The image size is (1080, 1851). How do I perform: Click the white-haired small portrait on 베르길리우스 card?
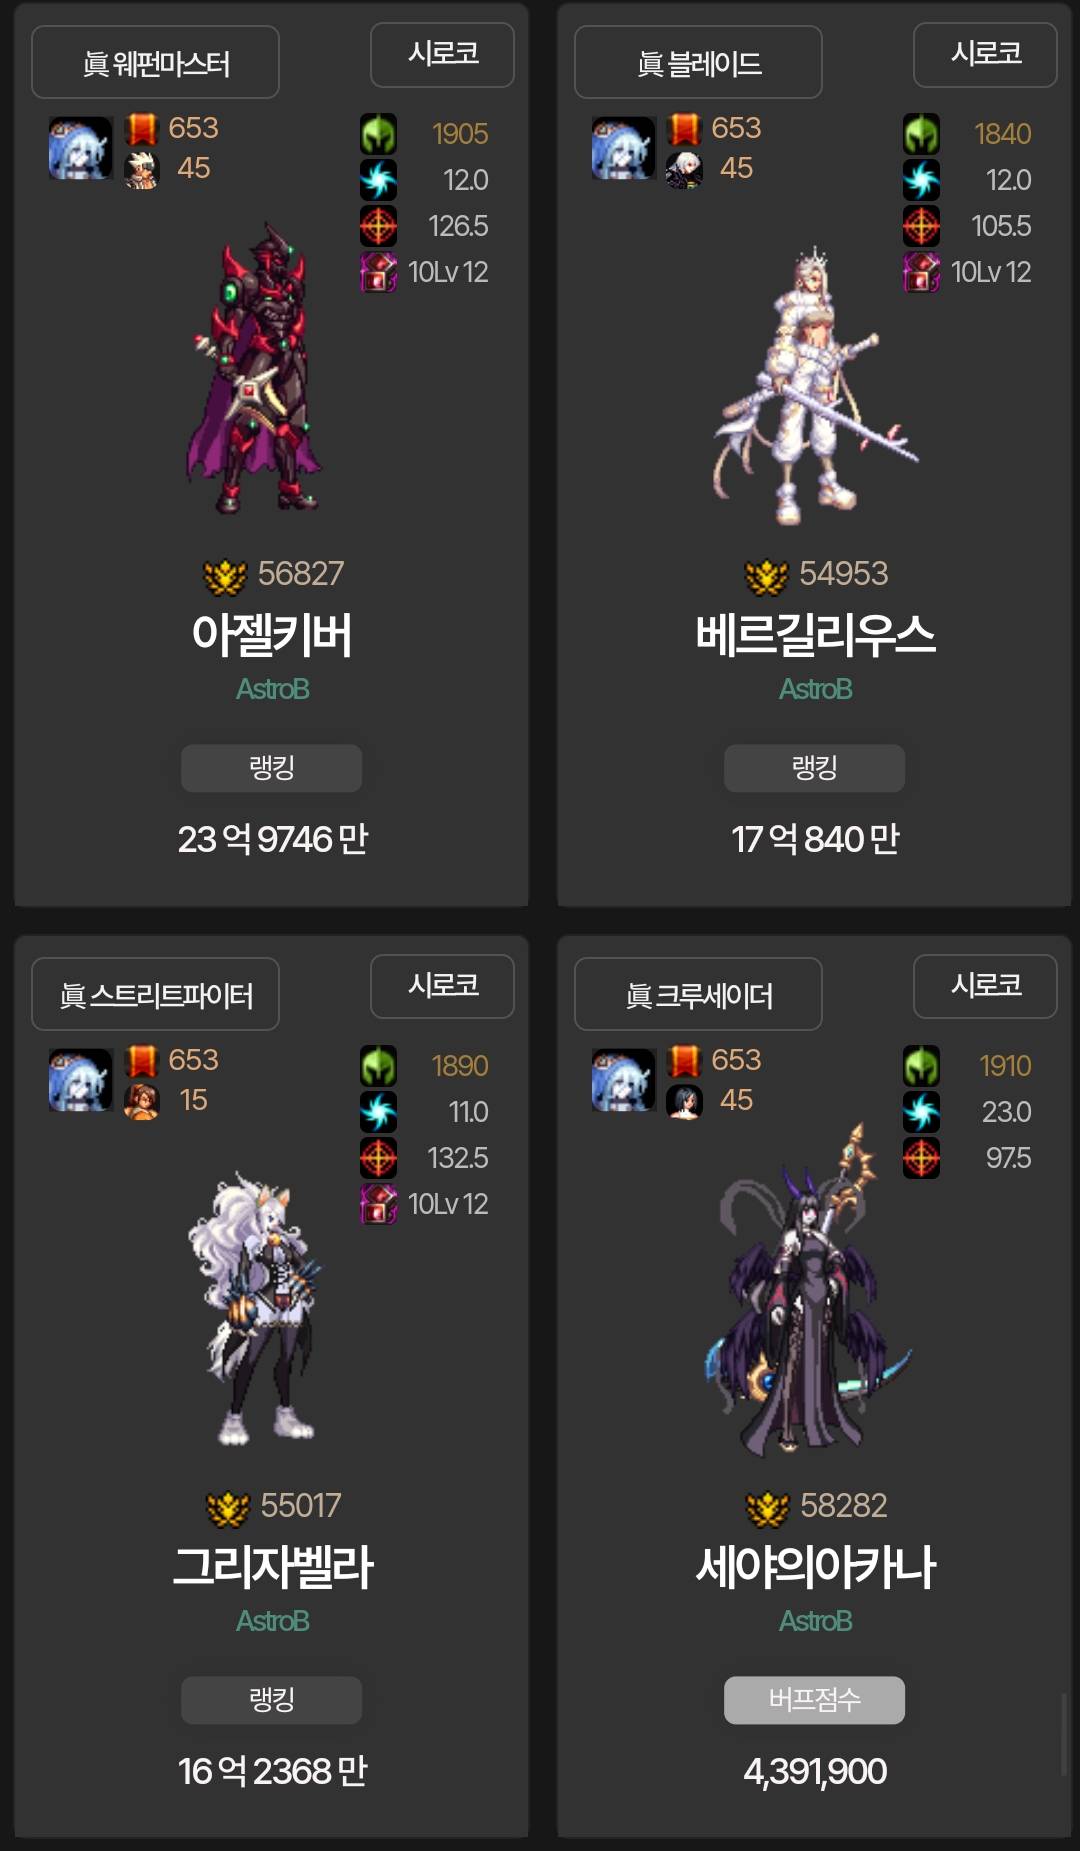click(684, 170)
